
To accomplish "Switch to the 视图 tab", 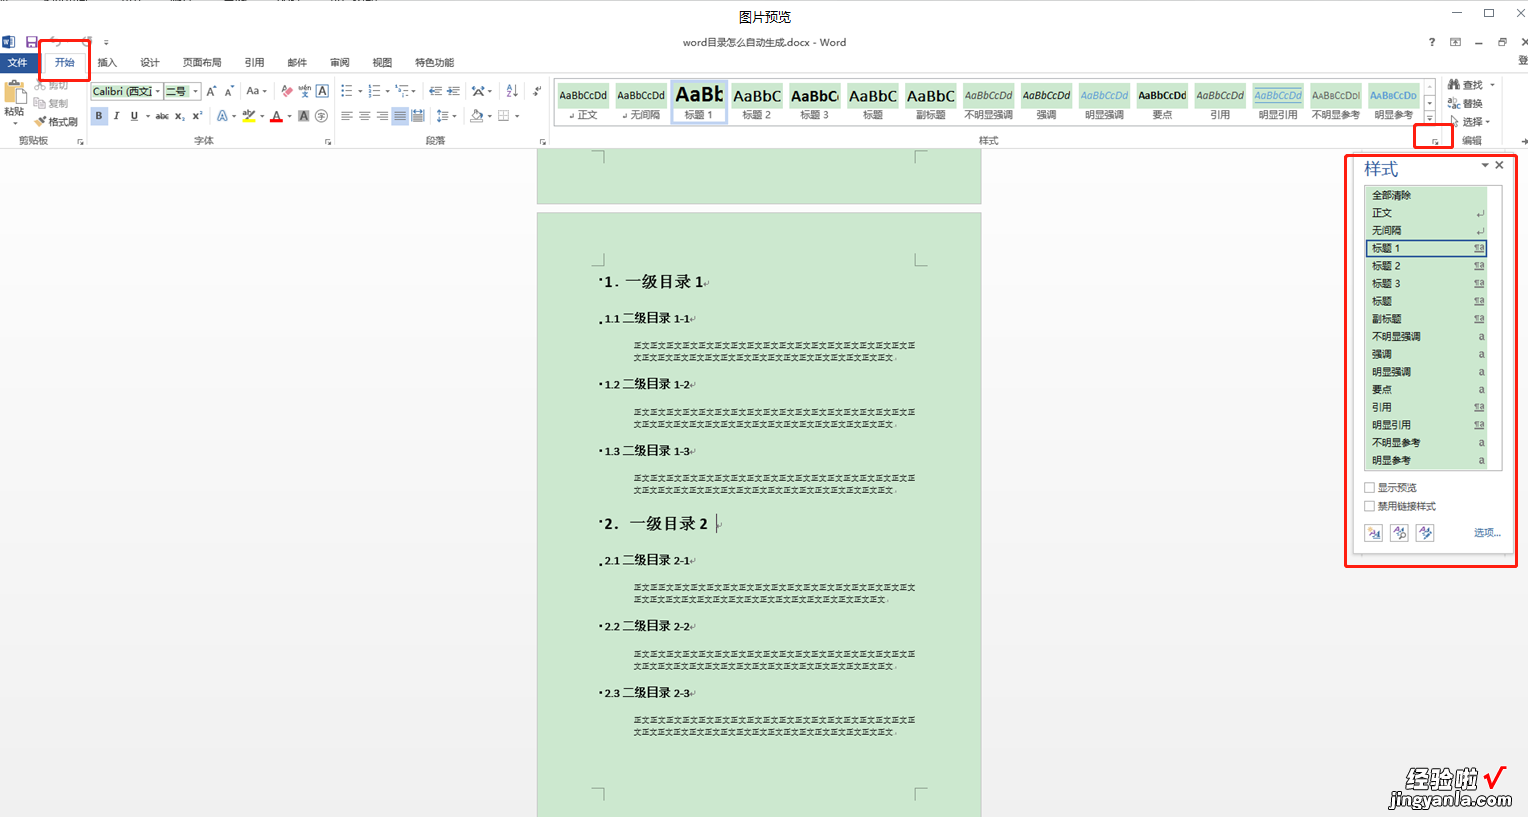I will 382,62.
